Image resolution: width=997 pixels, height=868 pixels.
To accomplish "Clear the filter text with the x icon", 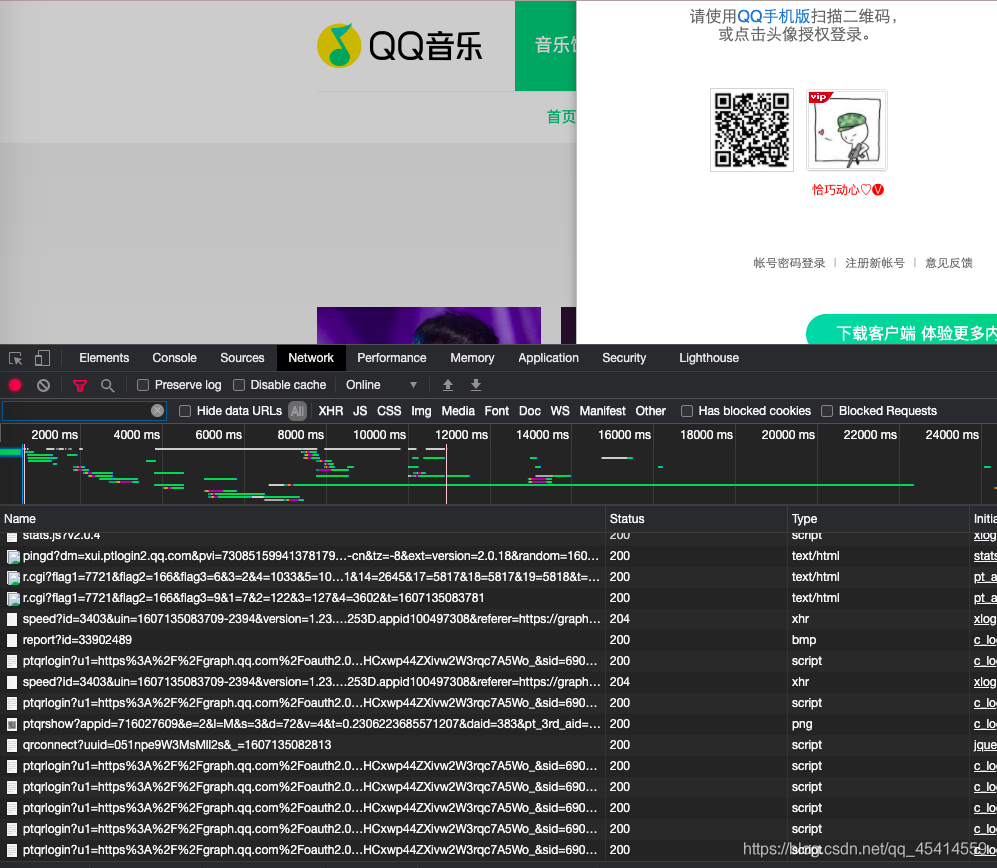I will (157, 411).
